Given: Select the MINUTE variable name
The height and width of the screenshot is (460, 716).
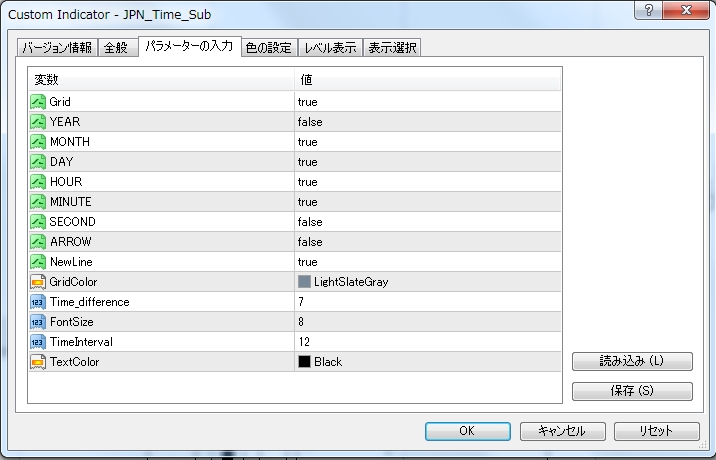Looking at the screenshot, I should coord(70,202).
